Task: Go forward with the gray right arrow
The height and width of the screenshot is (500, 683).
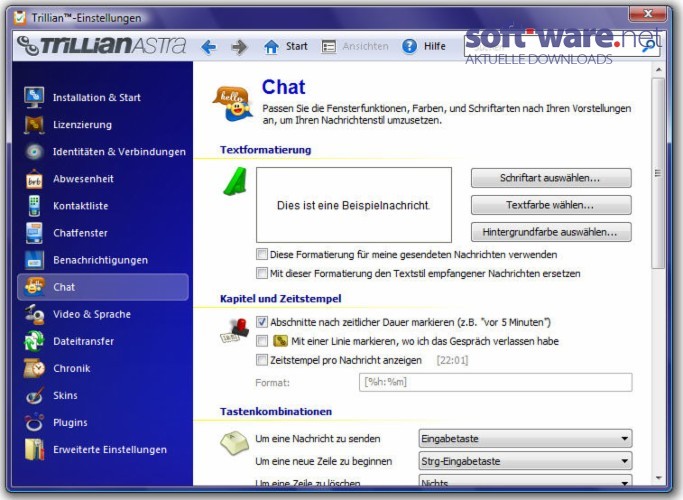Action: [x=239, y=47]
